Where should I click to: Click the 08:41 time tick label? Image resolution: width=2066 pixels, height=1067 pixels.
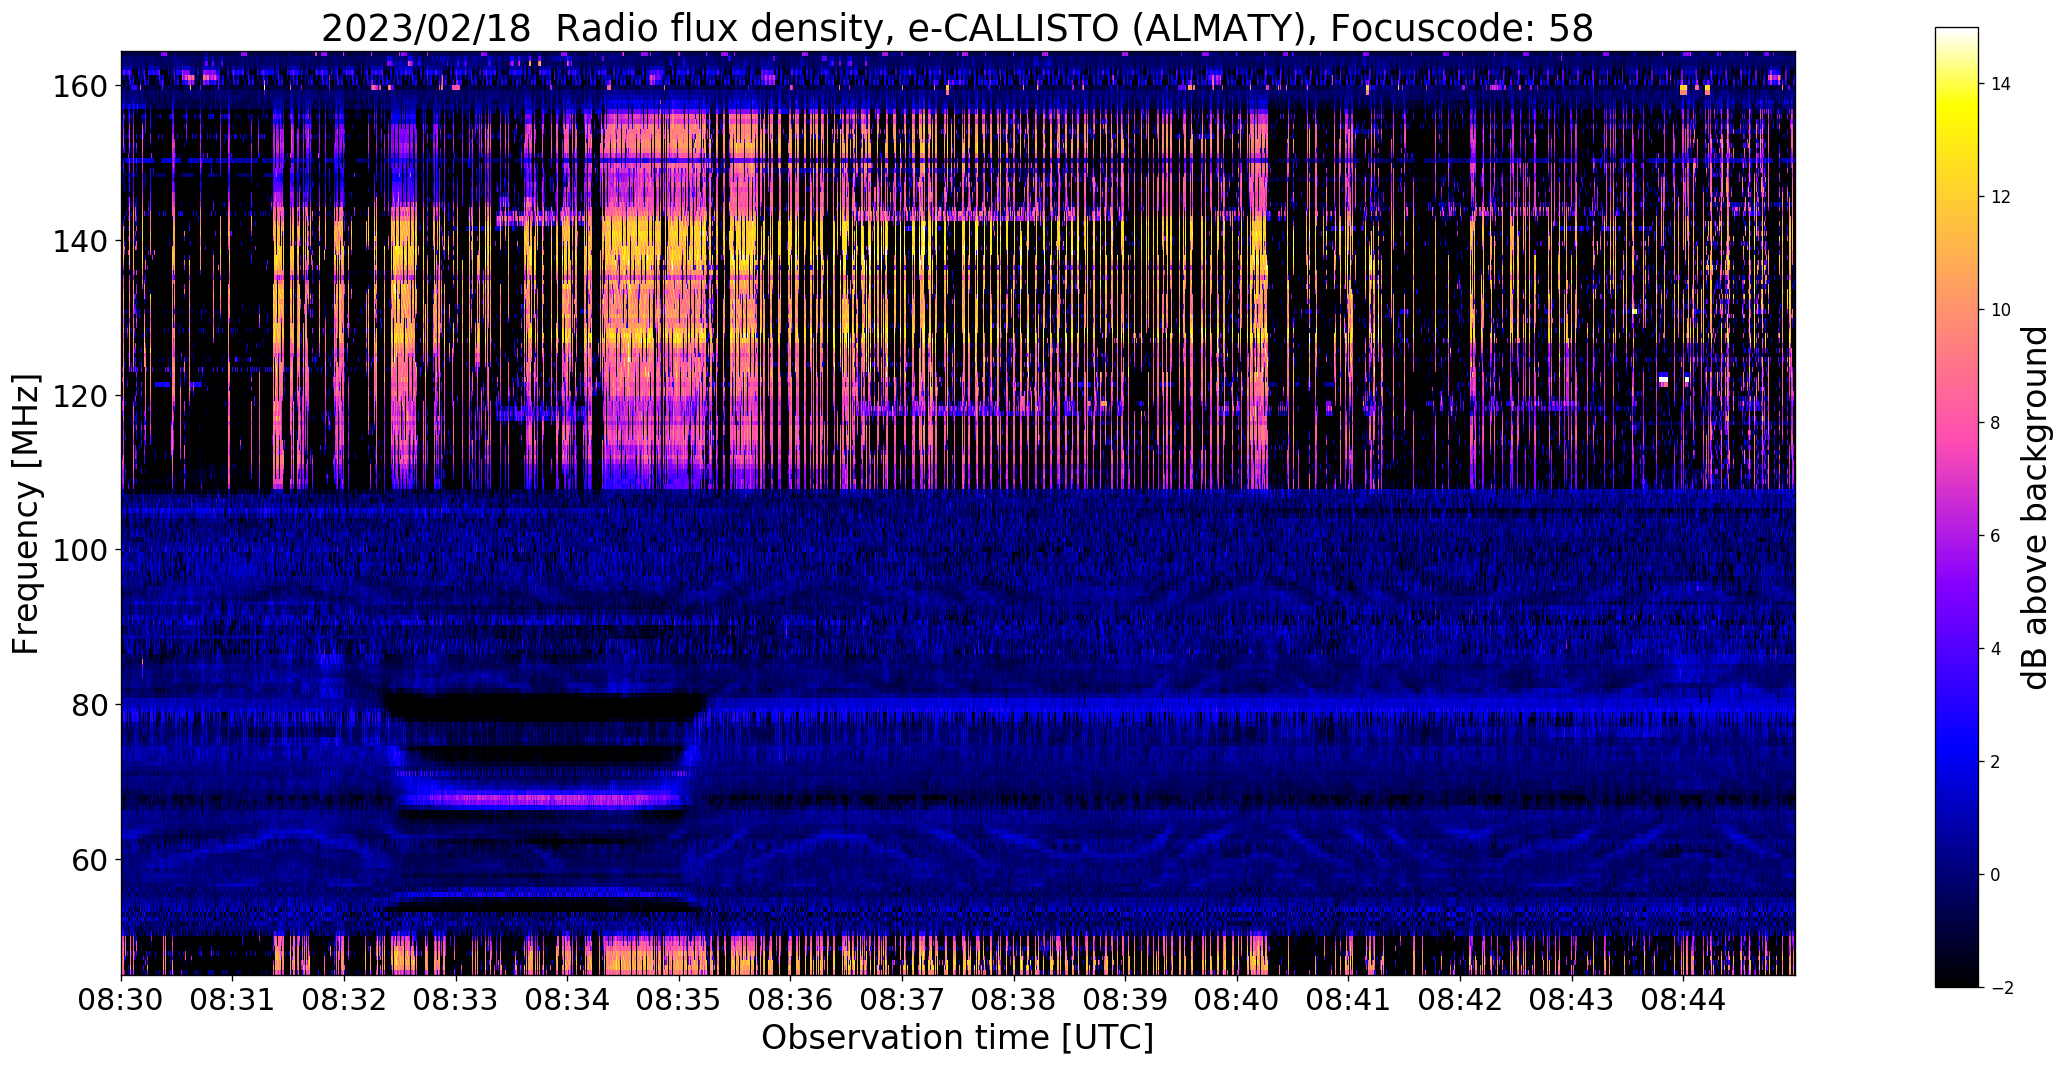click(x=1349, y=999)
